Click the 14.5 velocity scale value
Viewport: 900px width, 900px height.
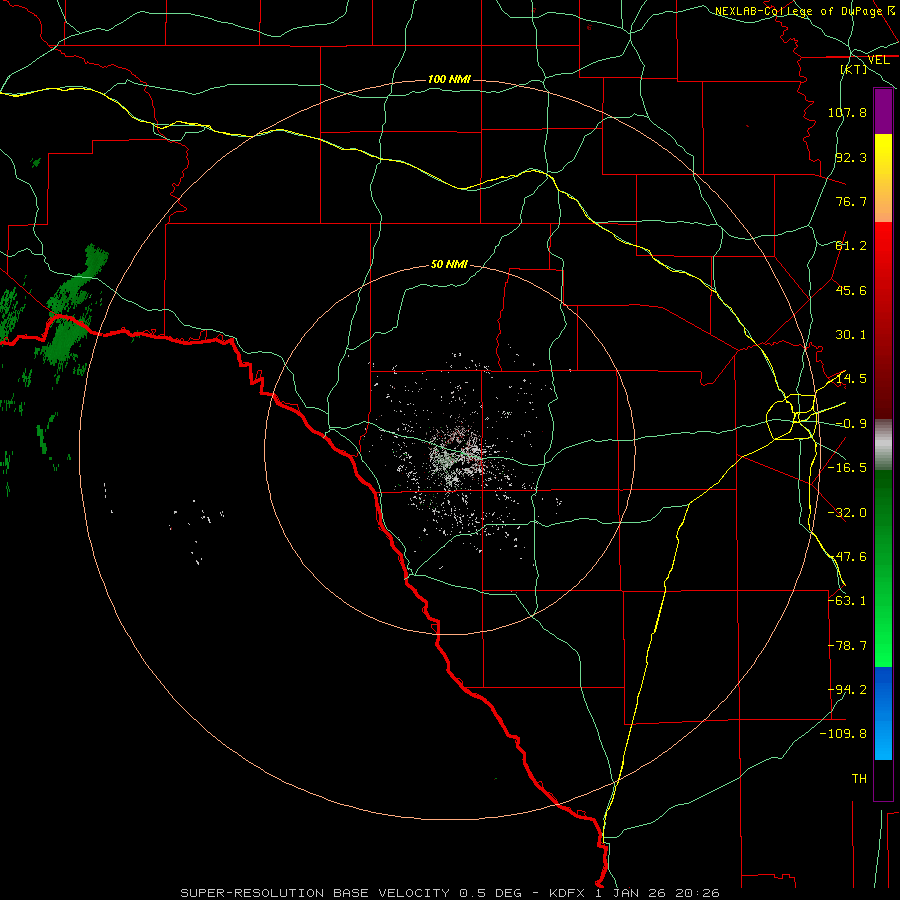point(851,379)
